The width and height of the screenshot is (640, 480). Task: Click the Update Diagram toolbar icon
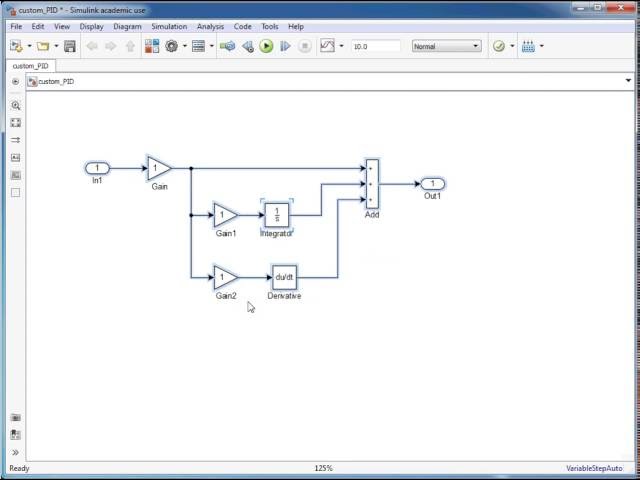pos(228,46)
